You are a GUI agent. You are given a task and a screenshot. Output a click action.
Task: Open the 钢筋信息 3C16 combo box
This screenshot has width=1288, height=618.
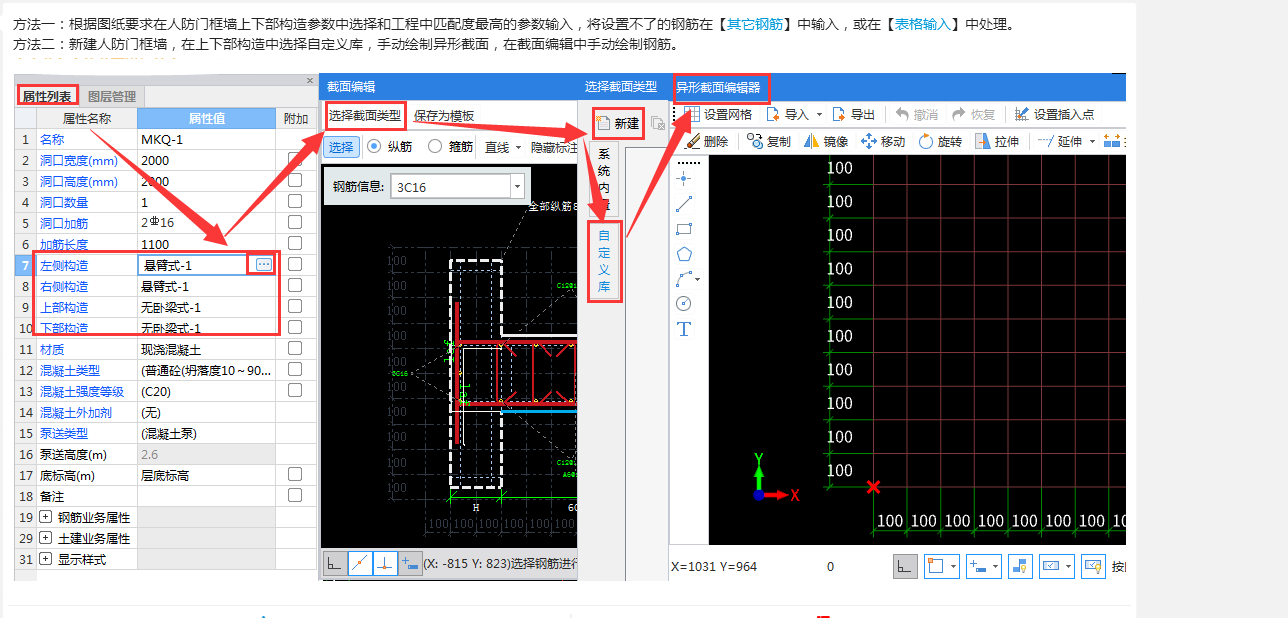[x=458, y=186]
